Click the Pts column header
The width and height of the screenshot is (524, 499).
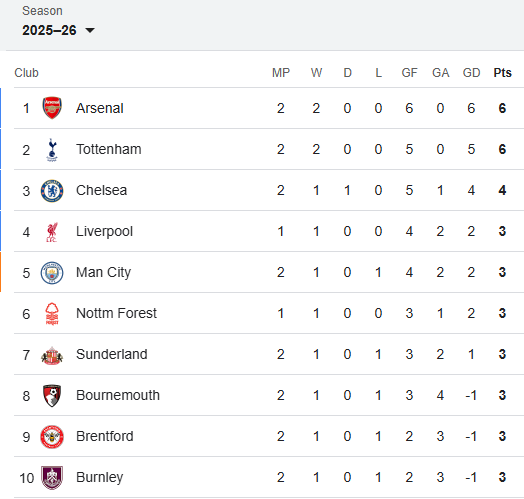(502, 73)
